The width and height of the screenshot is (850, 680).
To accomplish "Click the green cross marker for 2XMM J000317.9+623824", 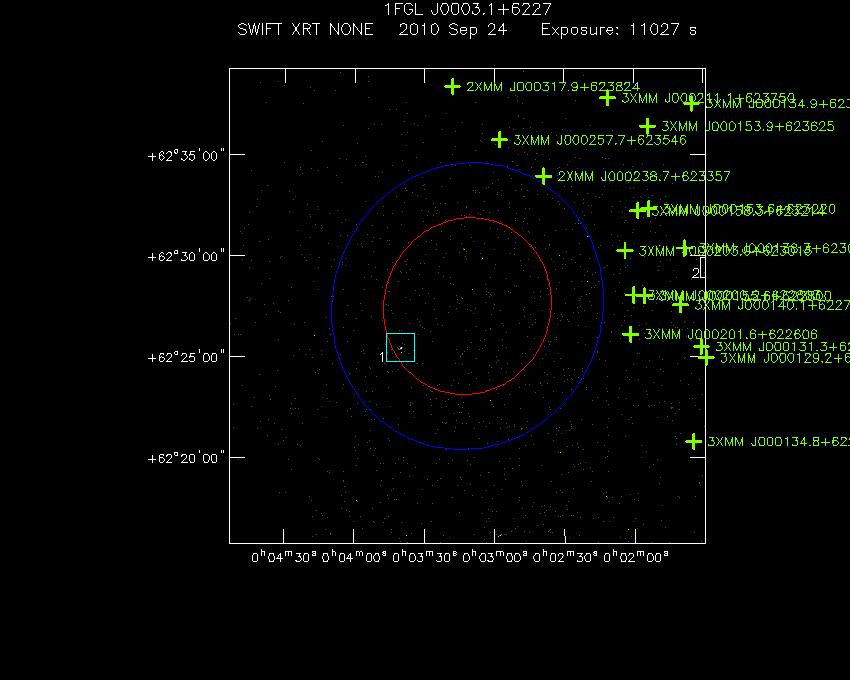I will pos(452,87).
